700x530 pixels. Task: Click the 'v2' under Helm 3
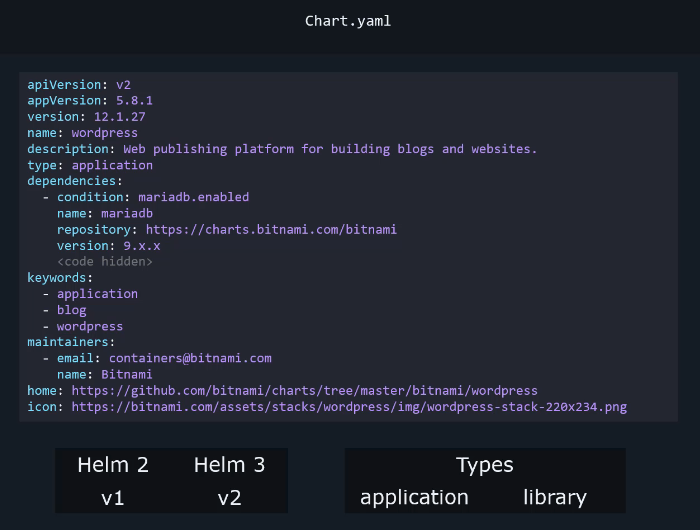[229, 498]
